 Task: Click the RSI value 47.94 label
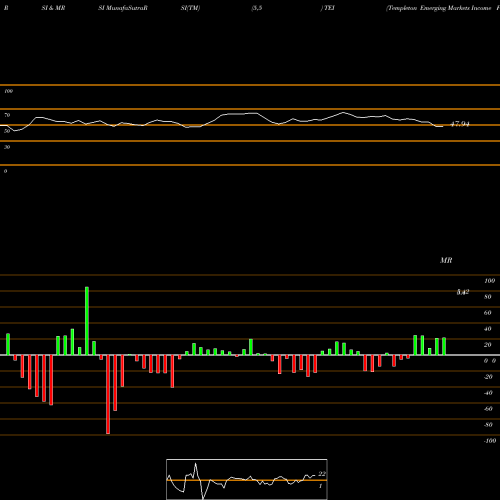point(460,124)
